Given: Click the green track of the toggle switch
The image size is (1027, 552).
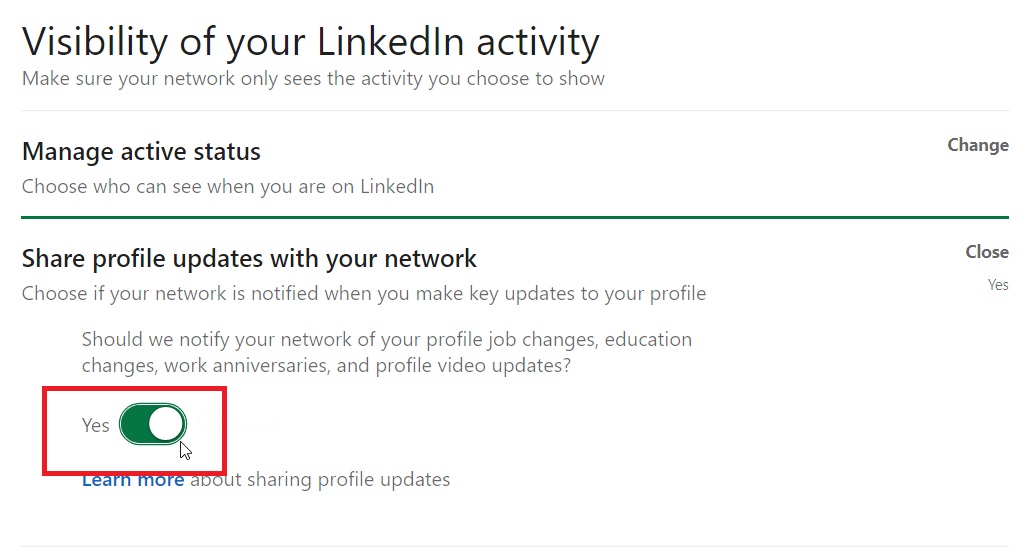Looking at the screenshot, I should tap(136, 425).
